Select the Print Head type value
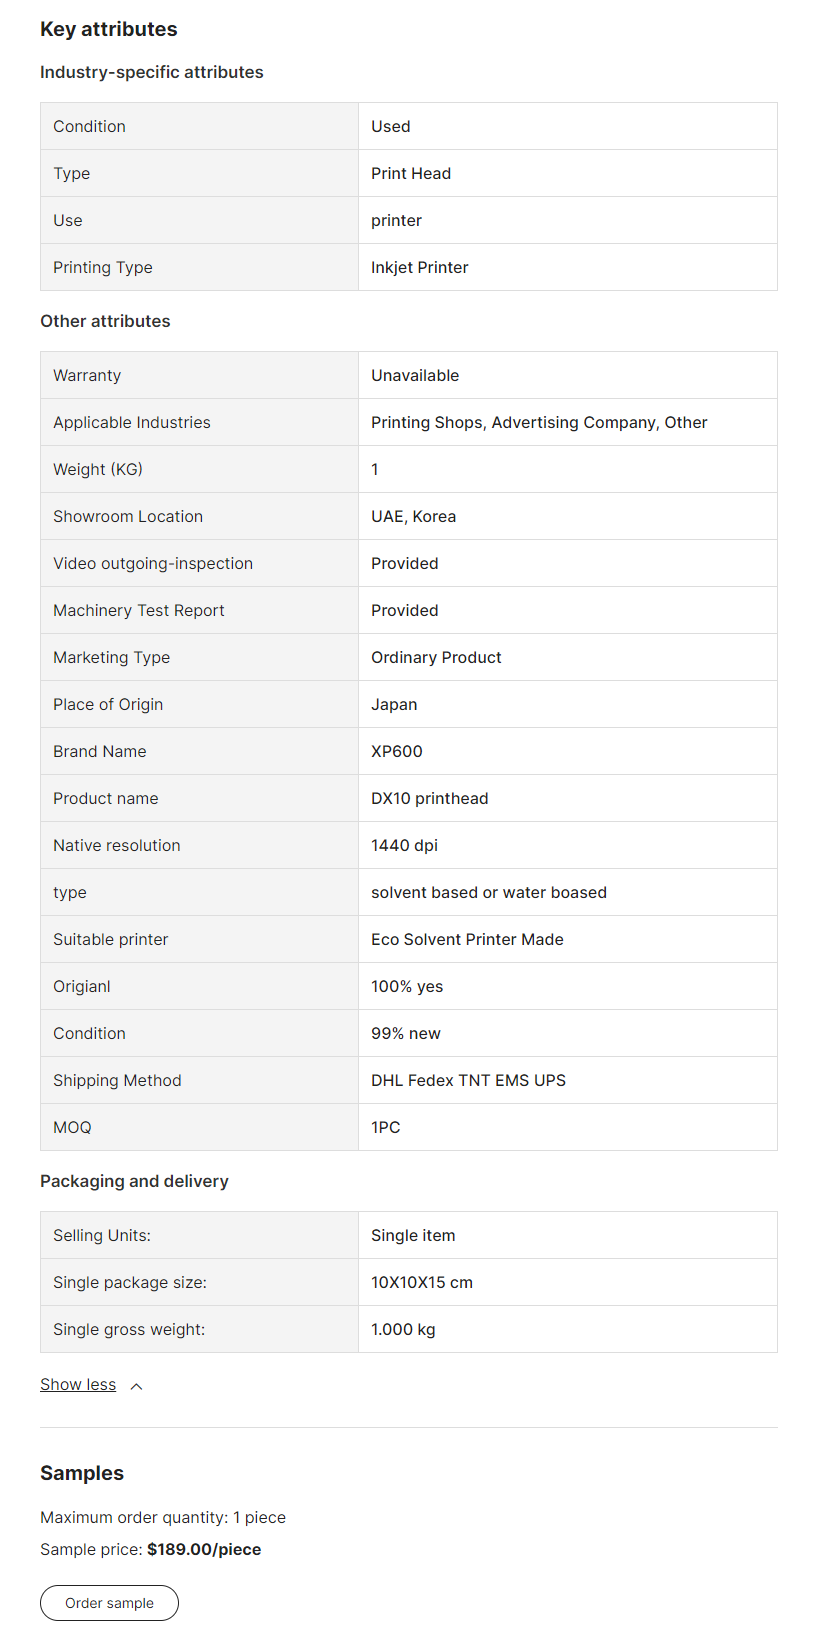The image size is (828, 1652). point(411,174)
